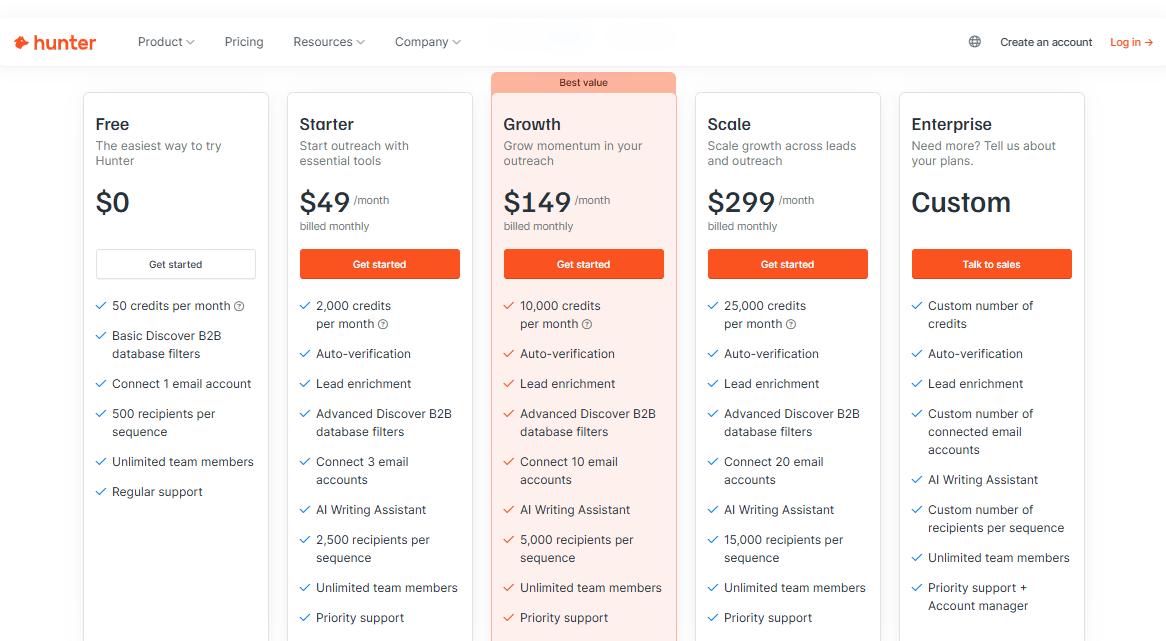This screenshot has height=641, width=1166.
Task: Get started with the Free plan
Action: pos(175,264)
